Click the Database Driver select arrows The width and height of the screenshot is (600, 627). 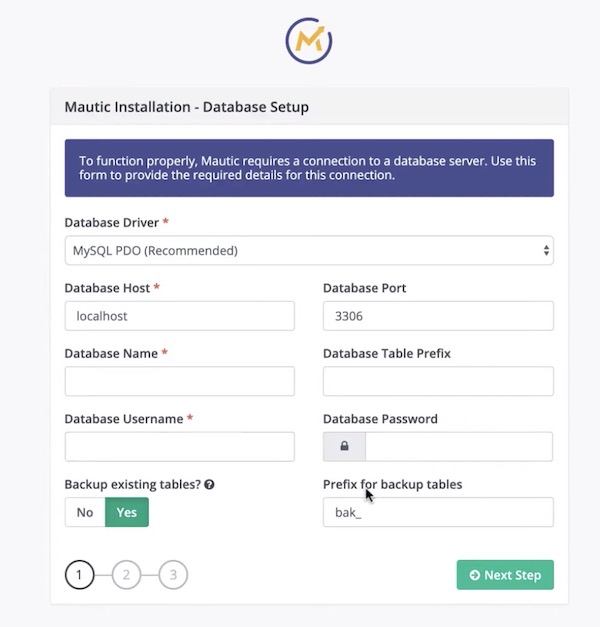(x=546, y=250)
